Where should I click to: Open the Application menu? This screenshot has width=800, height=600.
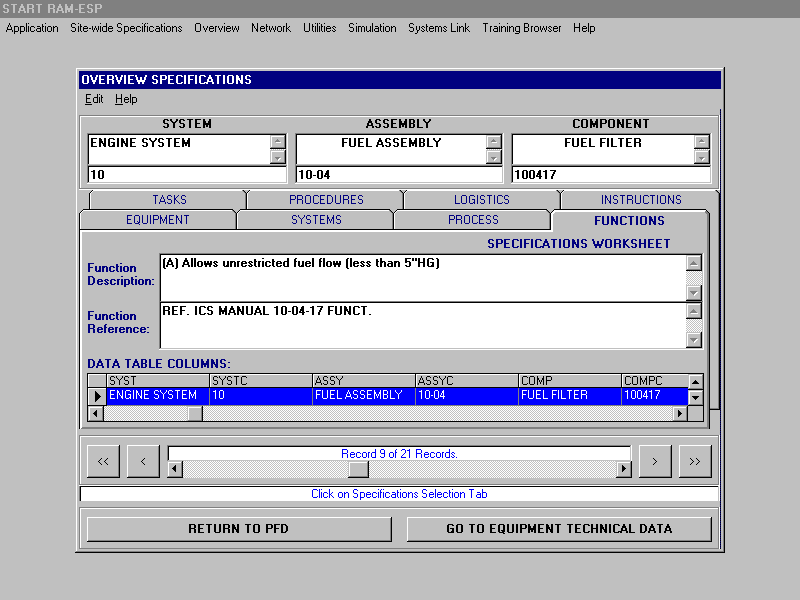tap(32, 28)
